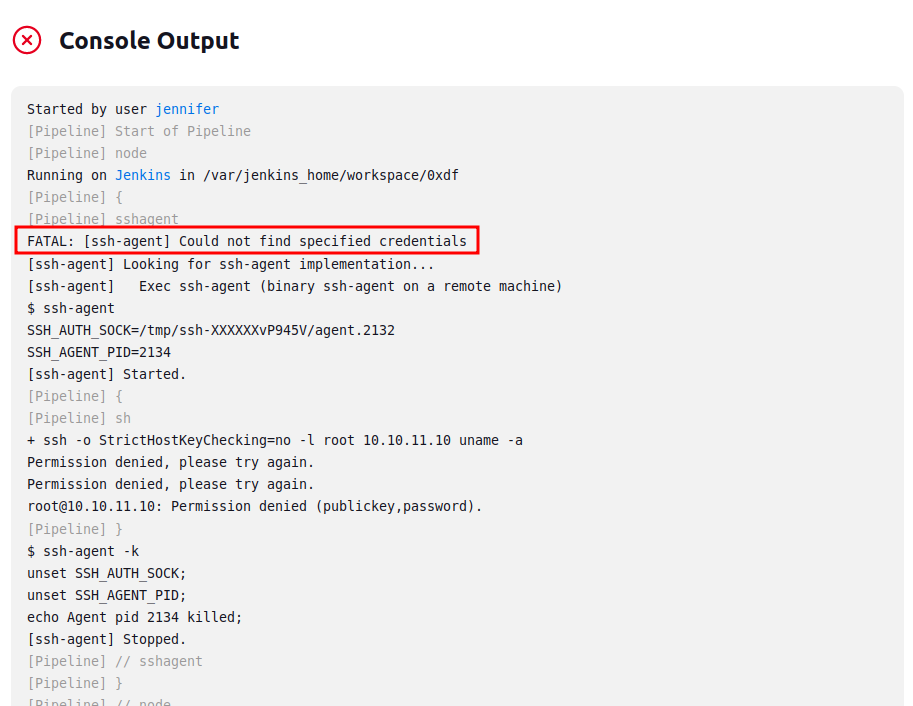
Task: Click the root@10.10.11.10 permission denied line
Action: [x=255, y=506]
